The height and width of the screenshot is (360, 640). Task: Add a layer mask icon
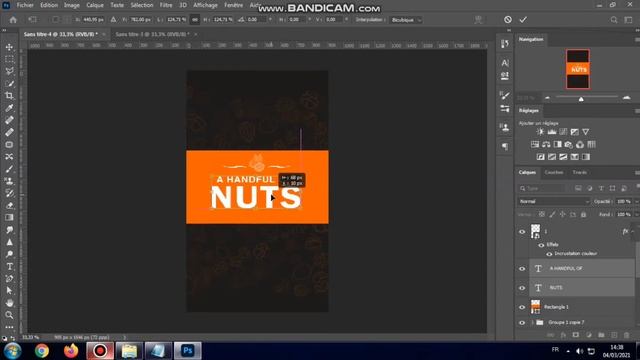576,335
